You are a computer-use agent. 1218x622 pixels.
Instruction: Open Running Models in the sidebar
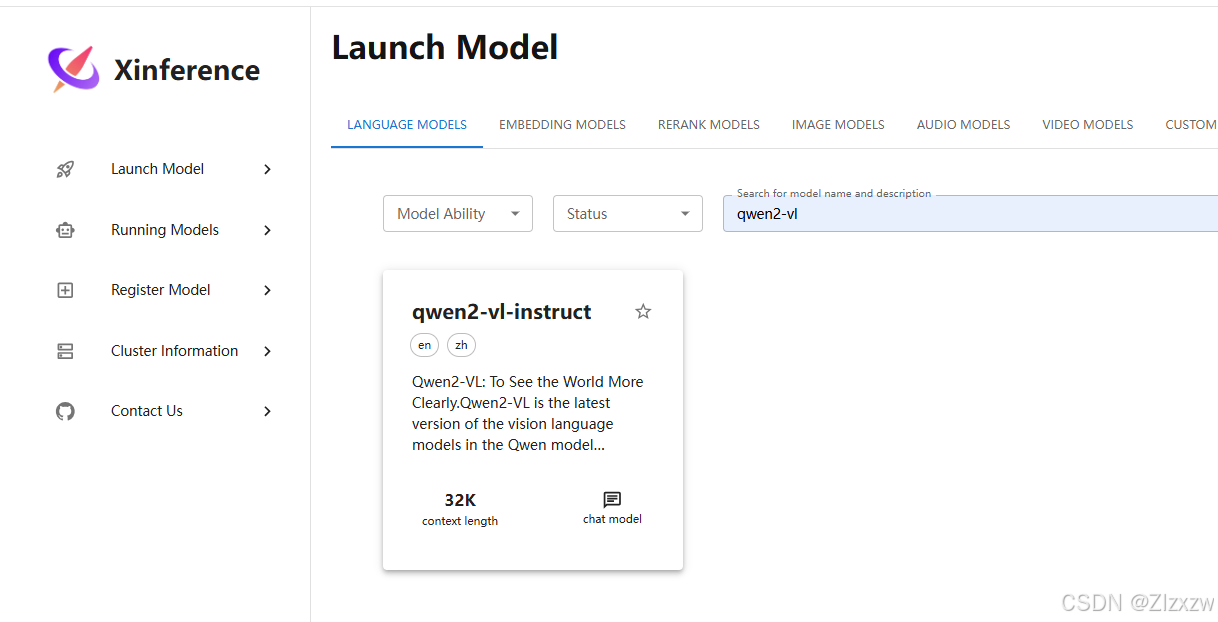(x=164, y=230)
